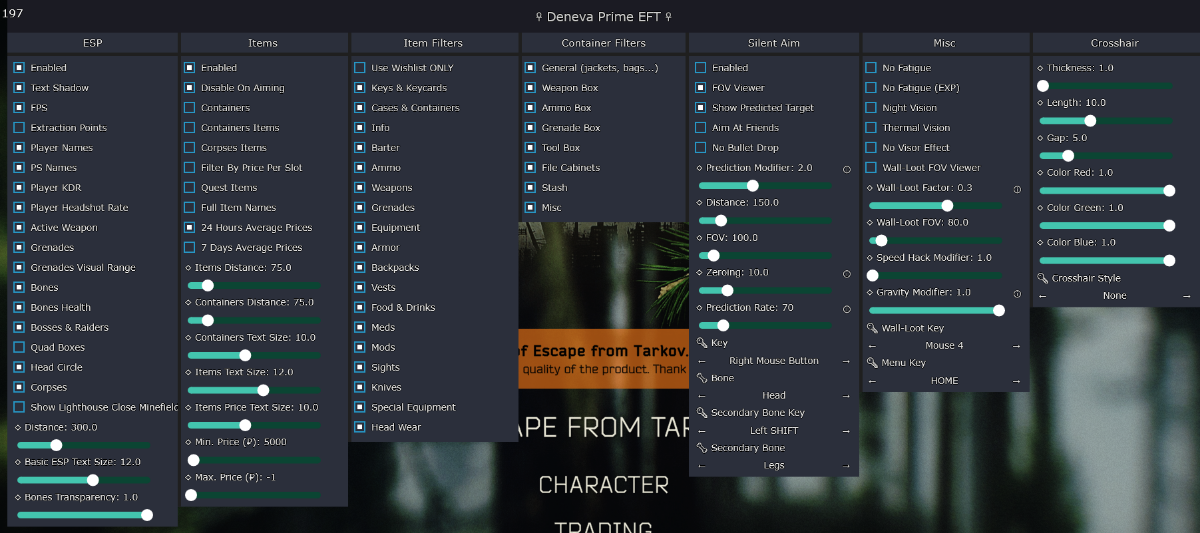Open the Mouse 4 wall-loot key selector

pos(944,346)
